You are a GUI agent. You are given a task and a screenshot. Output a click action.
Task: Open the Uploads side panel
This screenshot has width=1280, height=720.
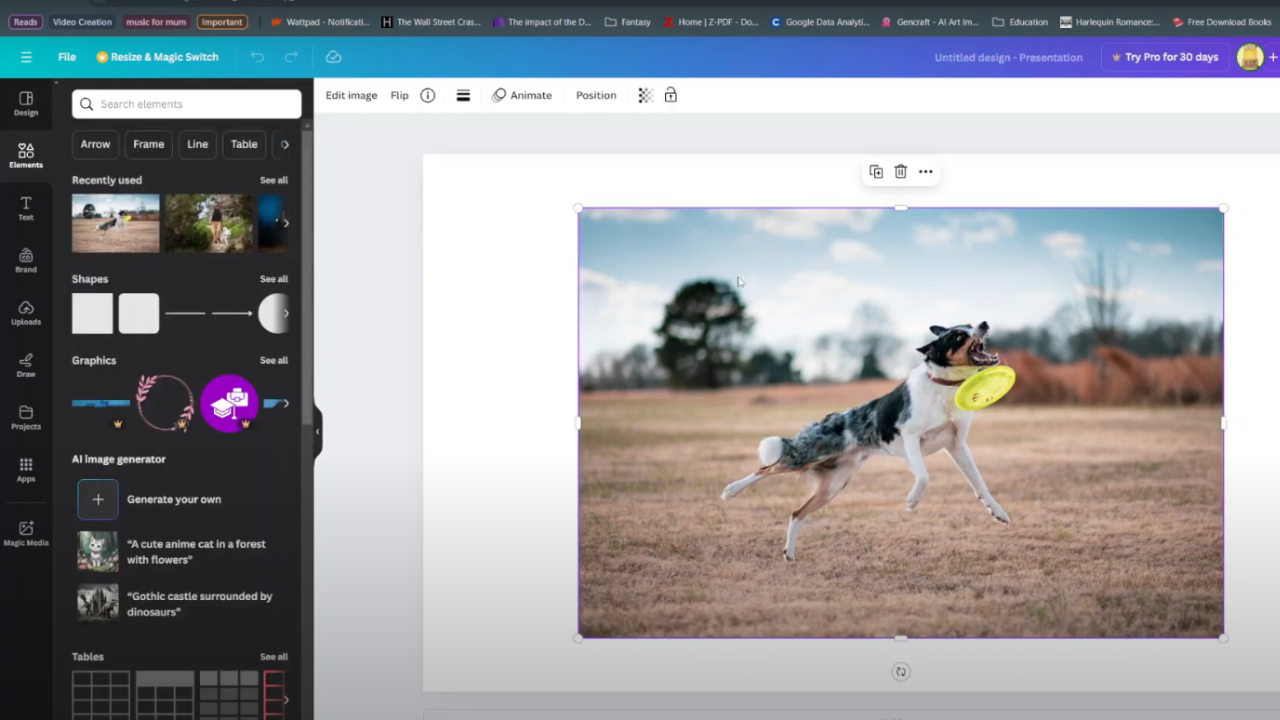(26, 312)
